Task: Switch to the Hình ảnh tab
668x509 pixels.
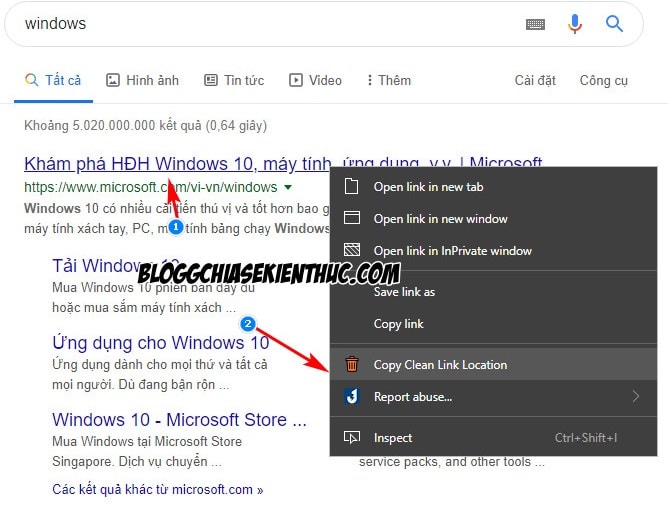Action: coord(143,80)
